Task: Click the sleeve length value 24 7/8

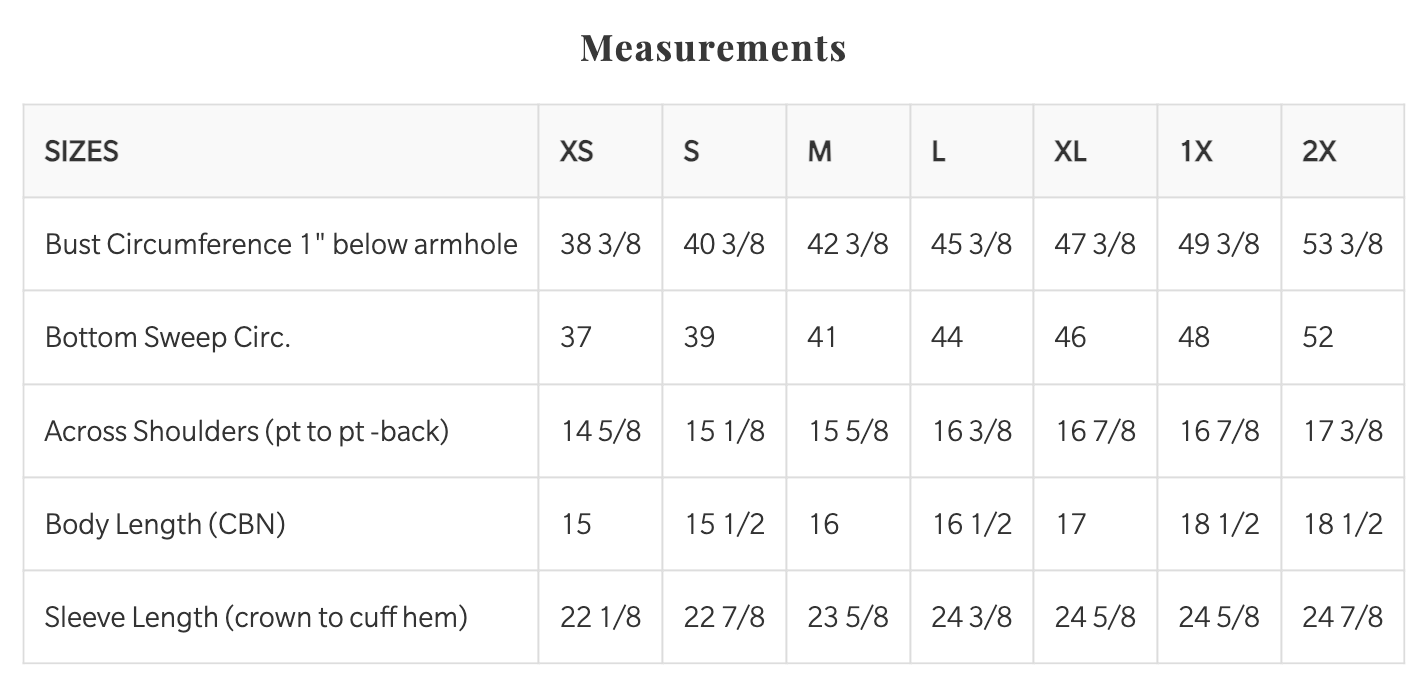Action: coord(1342,617)
